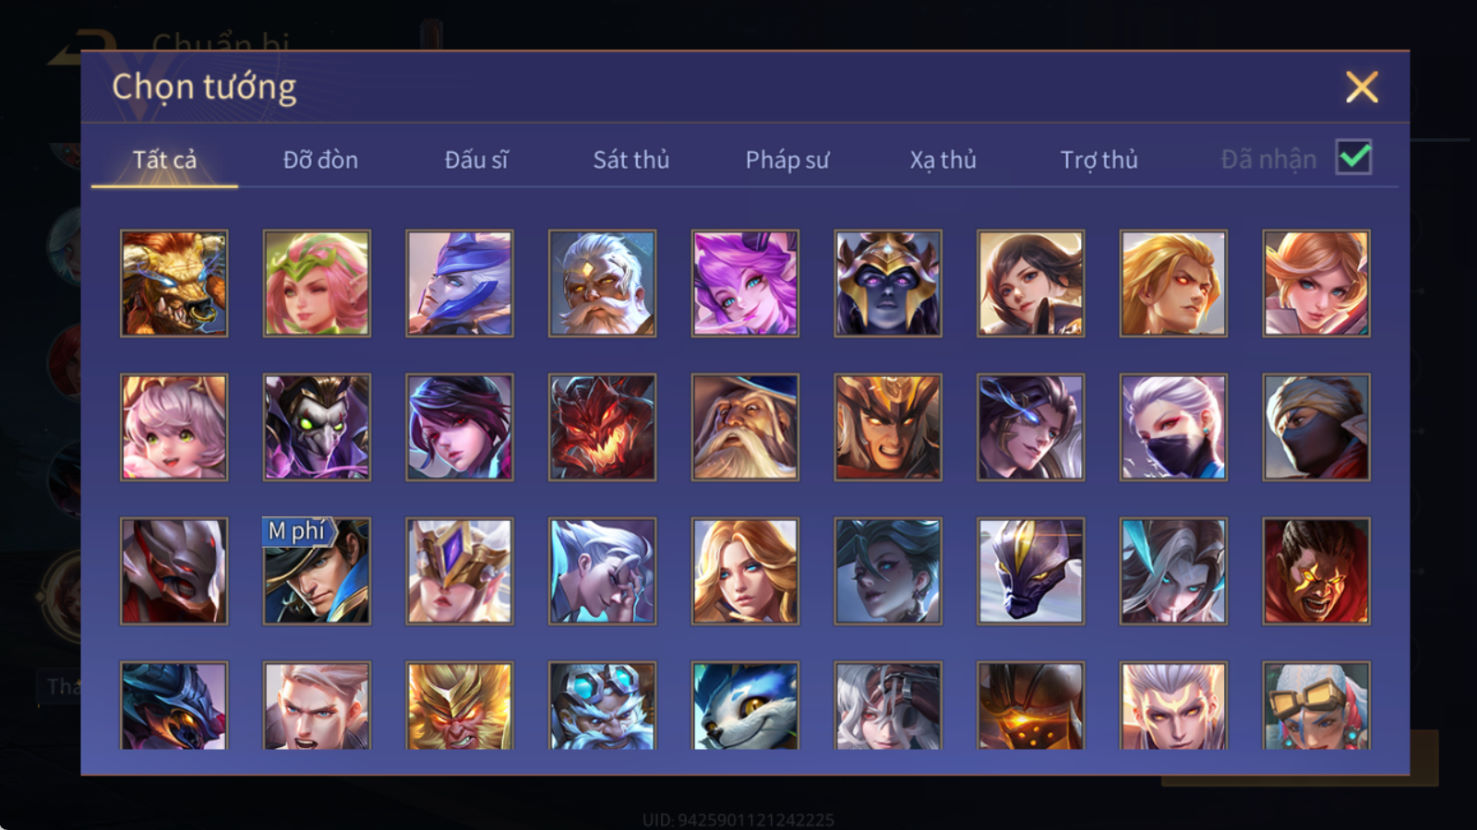This screenshot has width=1477, height=830.
Task: Show the 'Sát thủ' hero category
Action: (x=631, y=160)
